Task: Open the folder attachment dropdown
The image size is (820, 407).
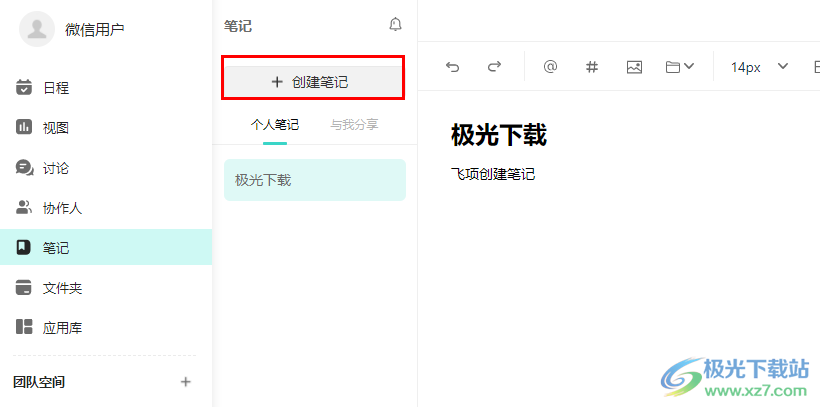Action: pyautogui.click(x=680, y=67)
